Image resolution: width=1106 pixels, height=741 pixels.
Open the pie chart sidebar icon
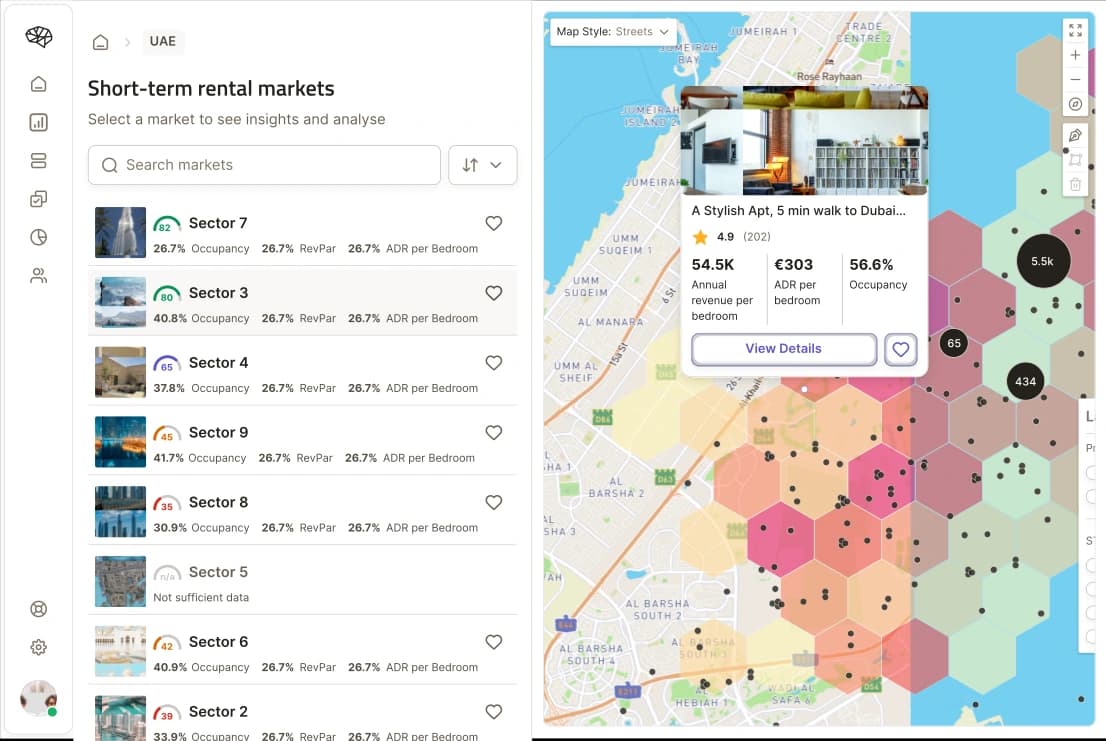[39, 237]
